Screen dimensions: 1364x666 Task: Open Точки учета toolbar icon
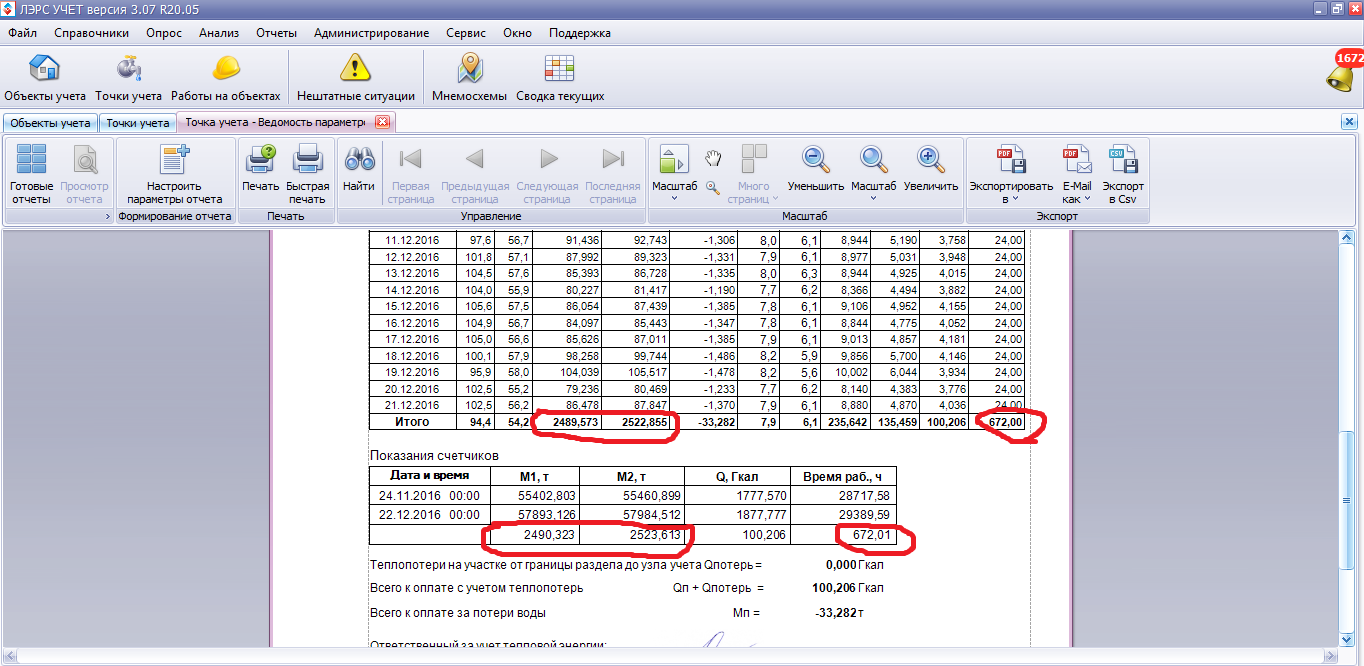(128, 78)
